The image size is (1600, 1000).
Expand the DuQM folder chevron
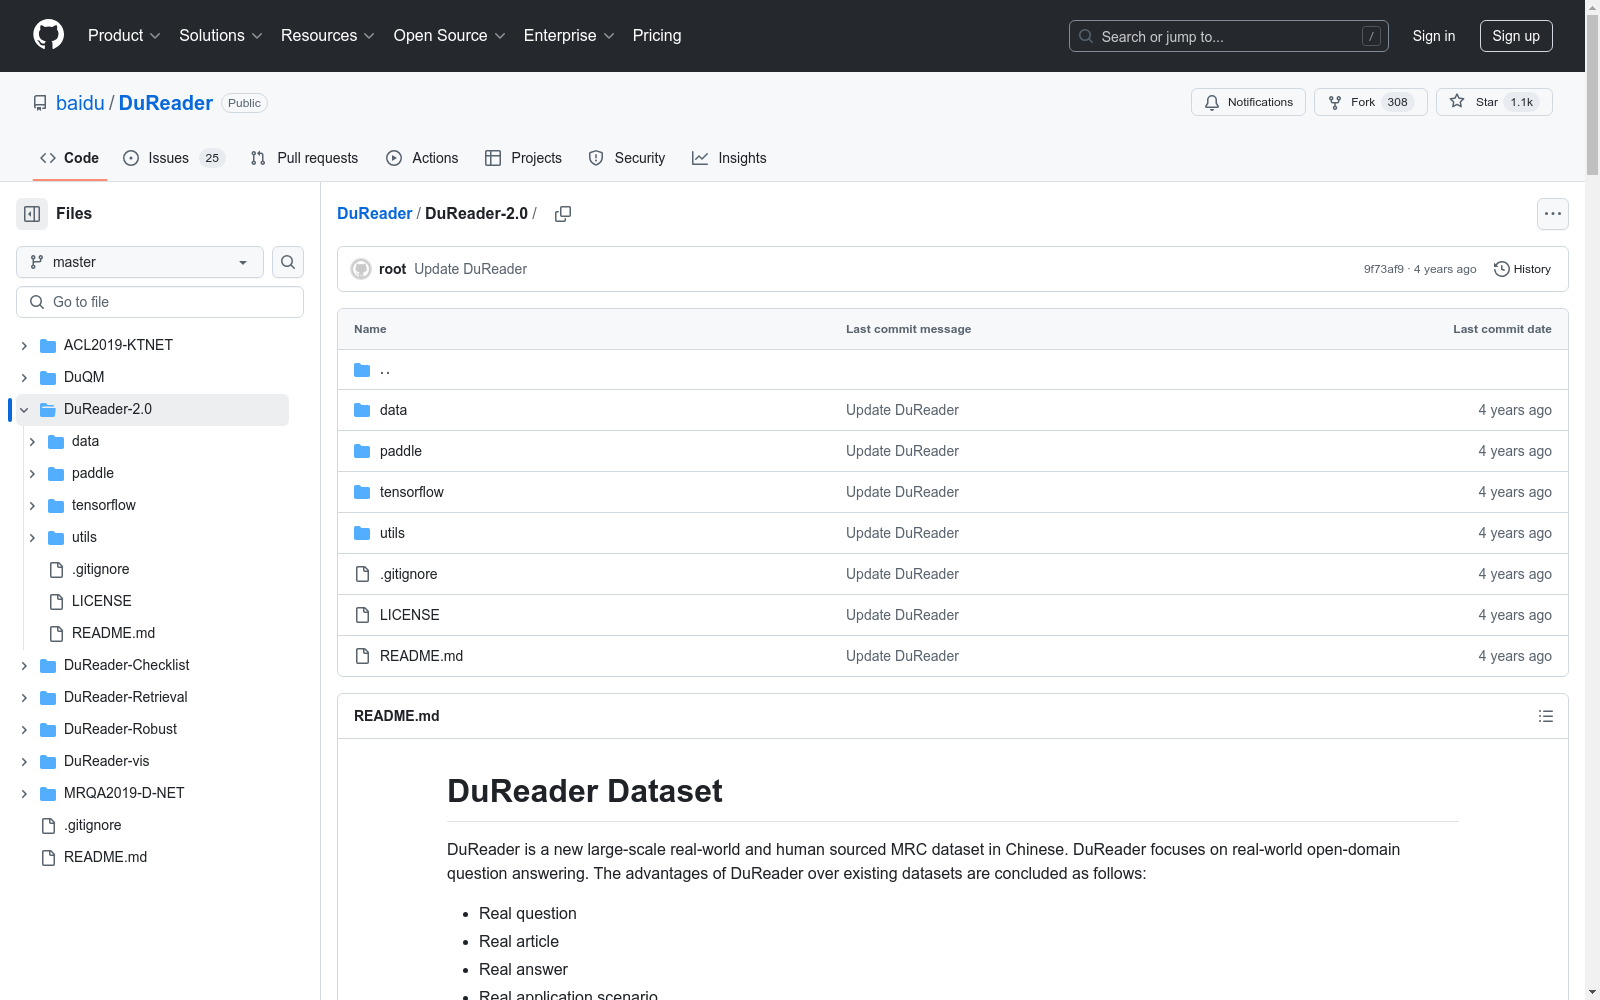pyautogui.click(x=24, y=377)
